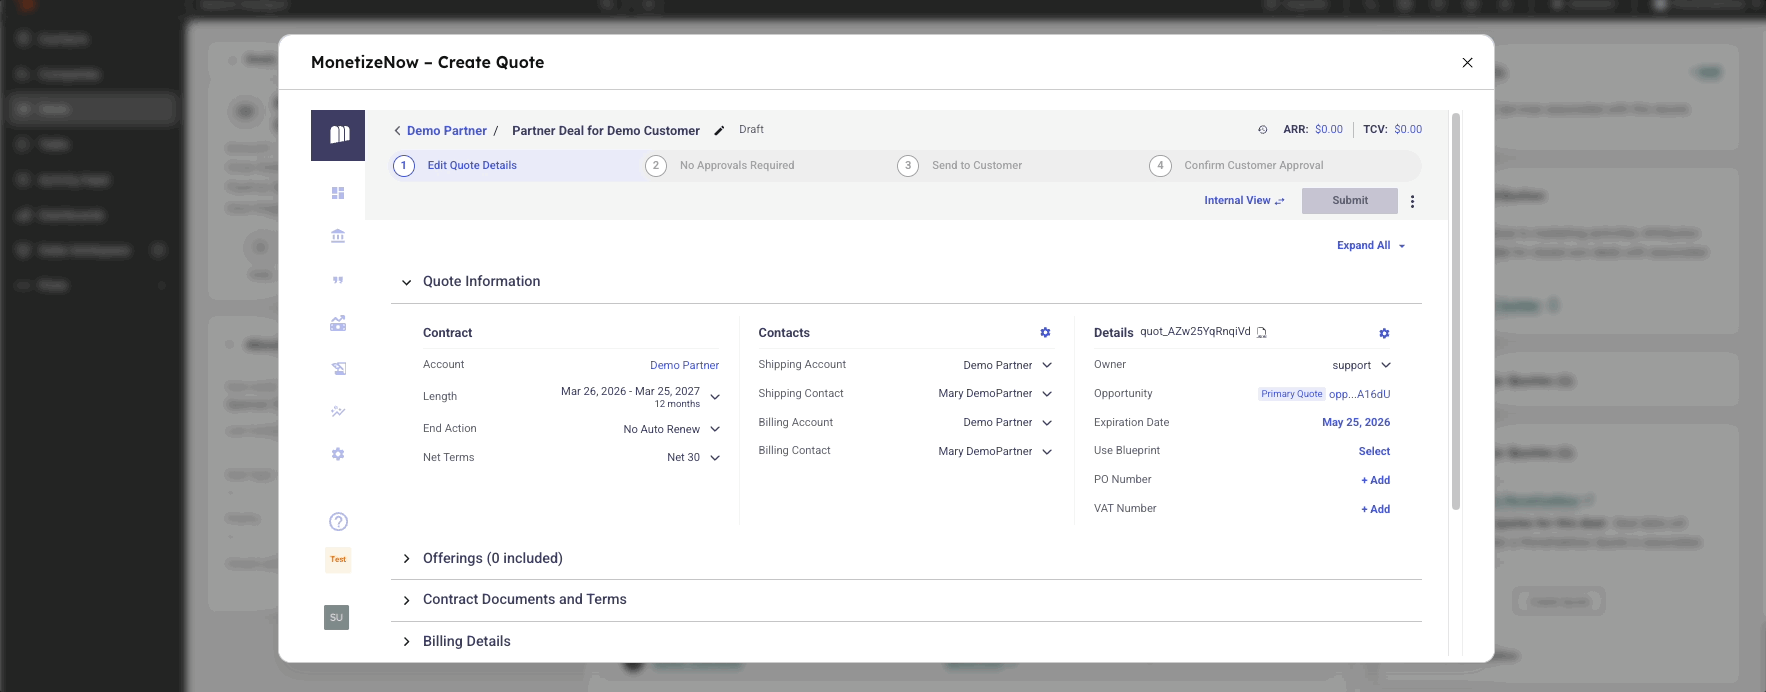This screenshot has width=1766, height=692.
Task: Open the SU user avatar
Action: point(336,617)
